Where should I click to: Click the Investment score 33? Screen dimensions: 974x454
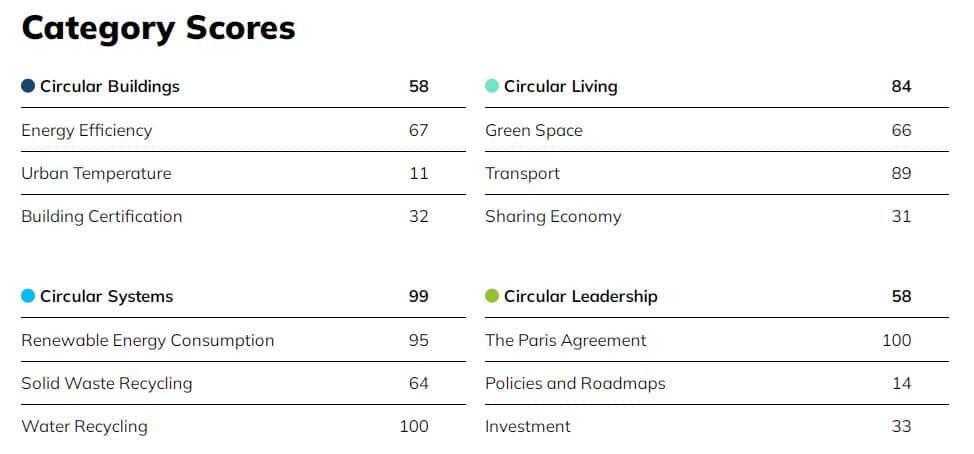pos(901,427)
